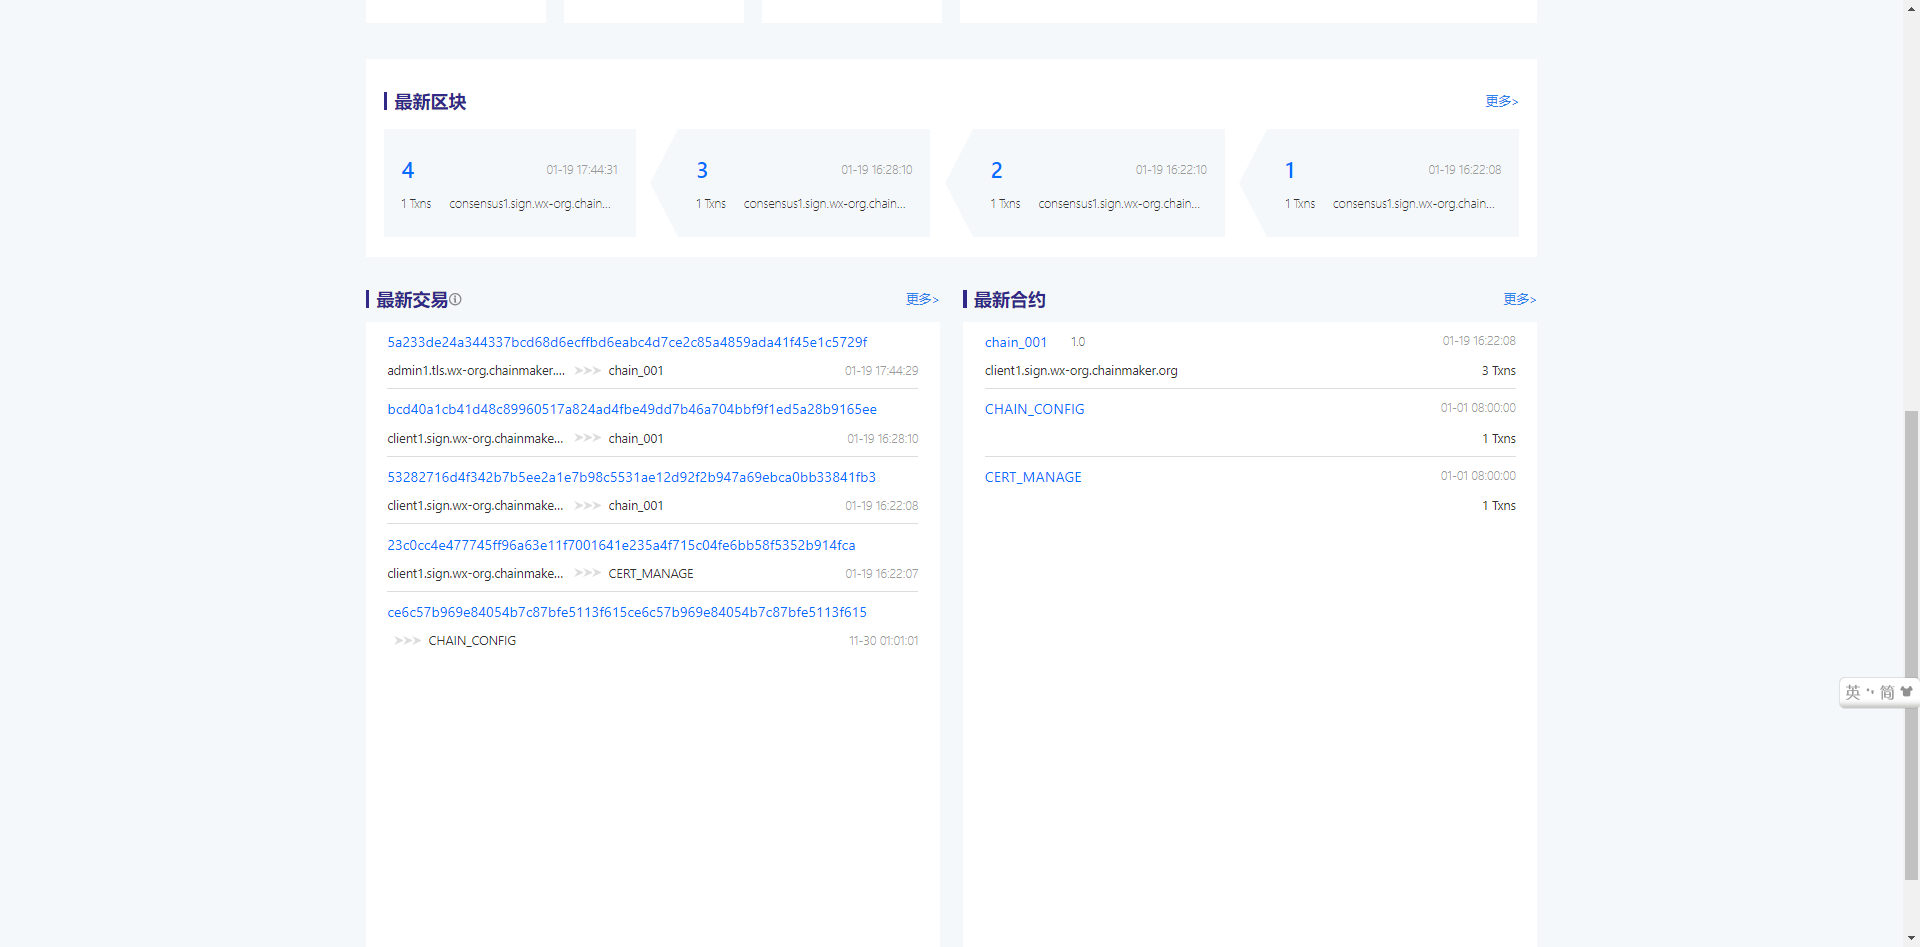Image resolution: width=1920 pixels, height=947 pixels.
Task: Click client1.sign.wx-org.chainmaker.org under chain_001 contract
Action: pyautogui.click(x=1081, y=370)
